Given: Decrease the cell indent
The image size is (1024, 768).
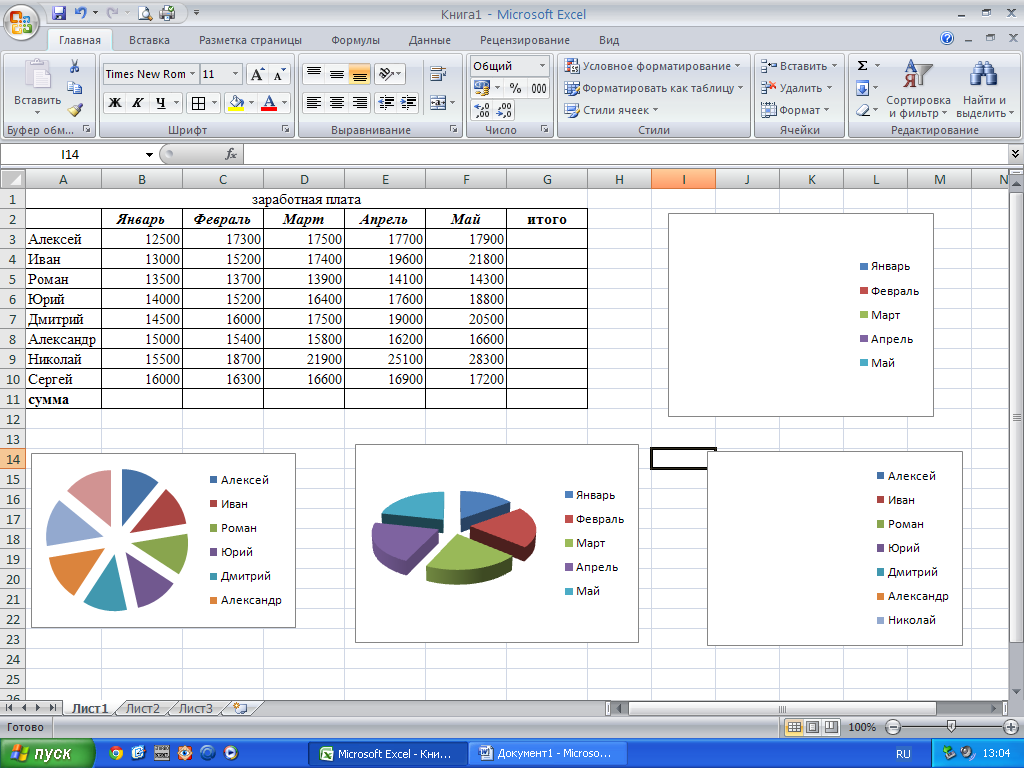Looking at the screenshot, I should [386, 103].
